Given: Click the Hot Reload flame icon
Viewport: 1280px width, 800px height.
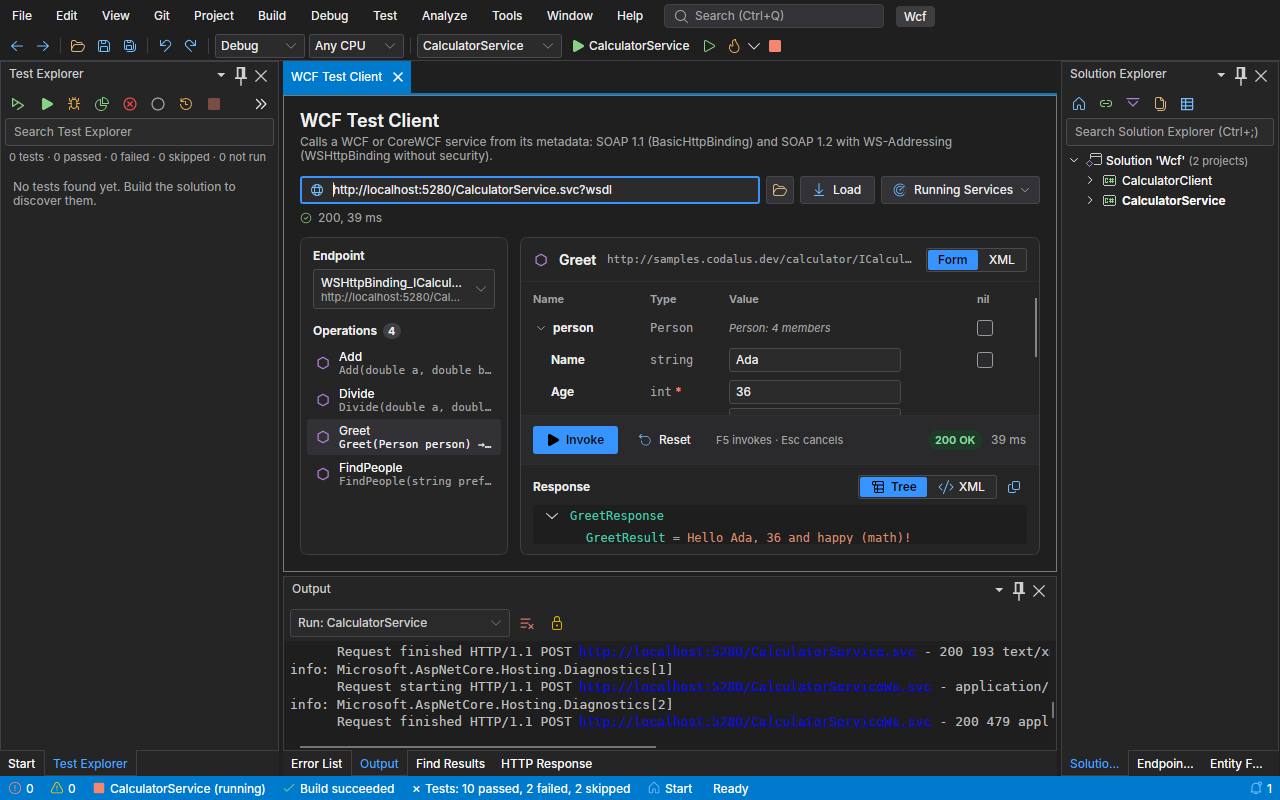Looking at the screenshot, I should pos(733,46).
